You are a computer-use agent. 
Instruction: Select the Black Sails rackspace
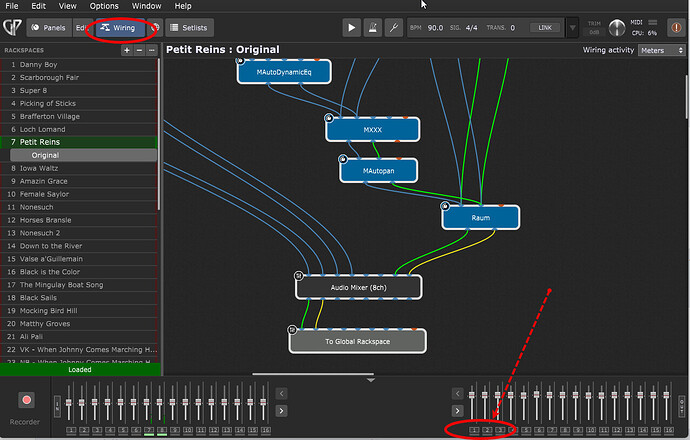(79, 297)
